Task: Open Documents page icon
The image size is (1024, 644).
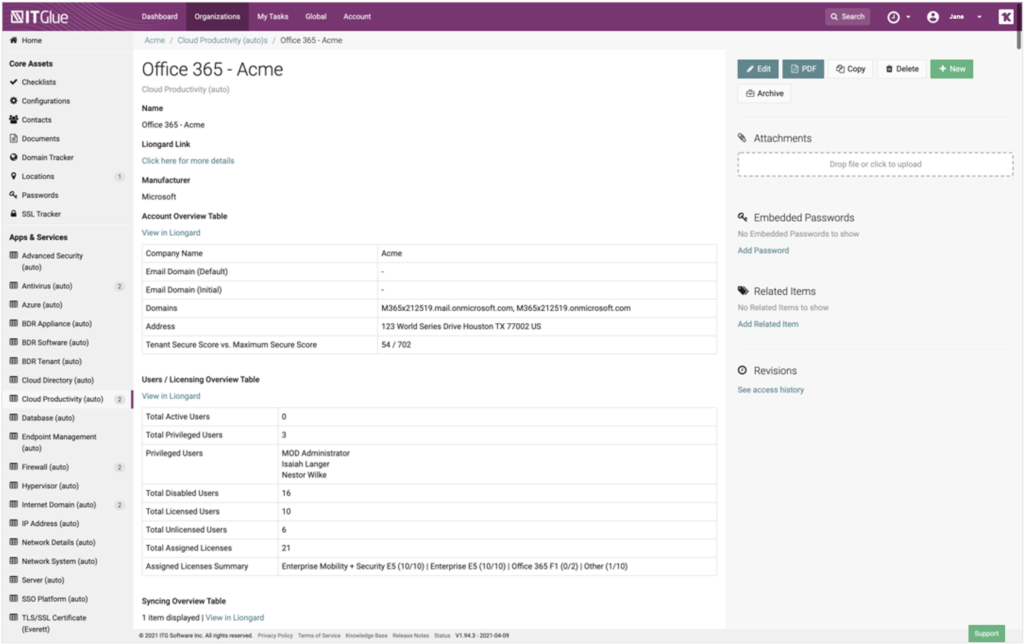Action: click(x=13, y=138)
